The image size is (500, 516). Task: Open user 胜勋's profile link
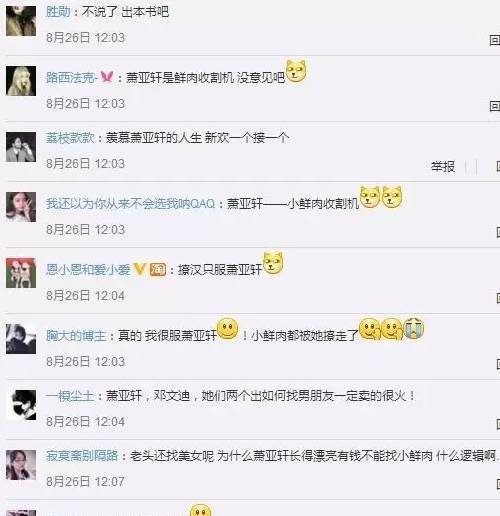pos(58,12)
